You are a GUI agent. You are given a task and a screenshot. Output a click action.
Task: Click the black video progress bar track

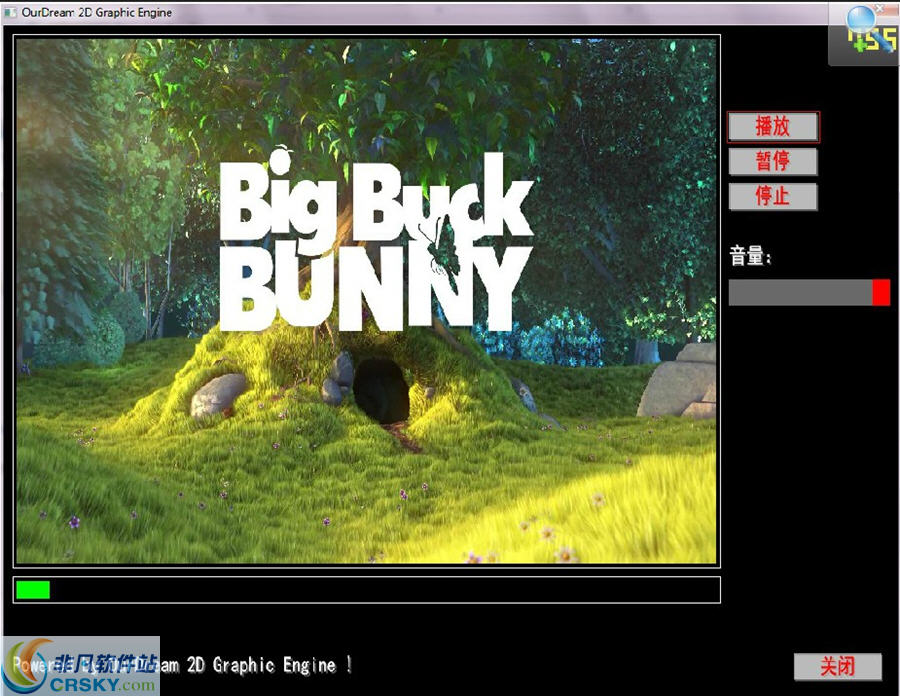click(367, 590)
